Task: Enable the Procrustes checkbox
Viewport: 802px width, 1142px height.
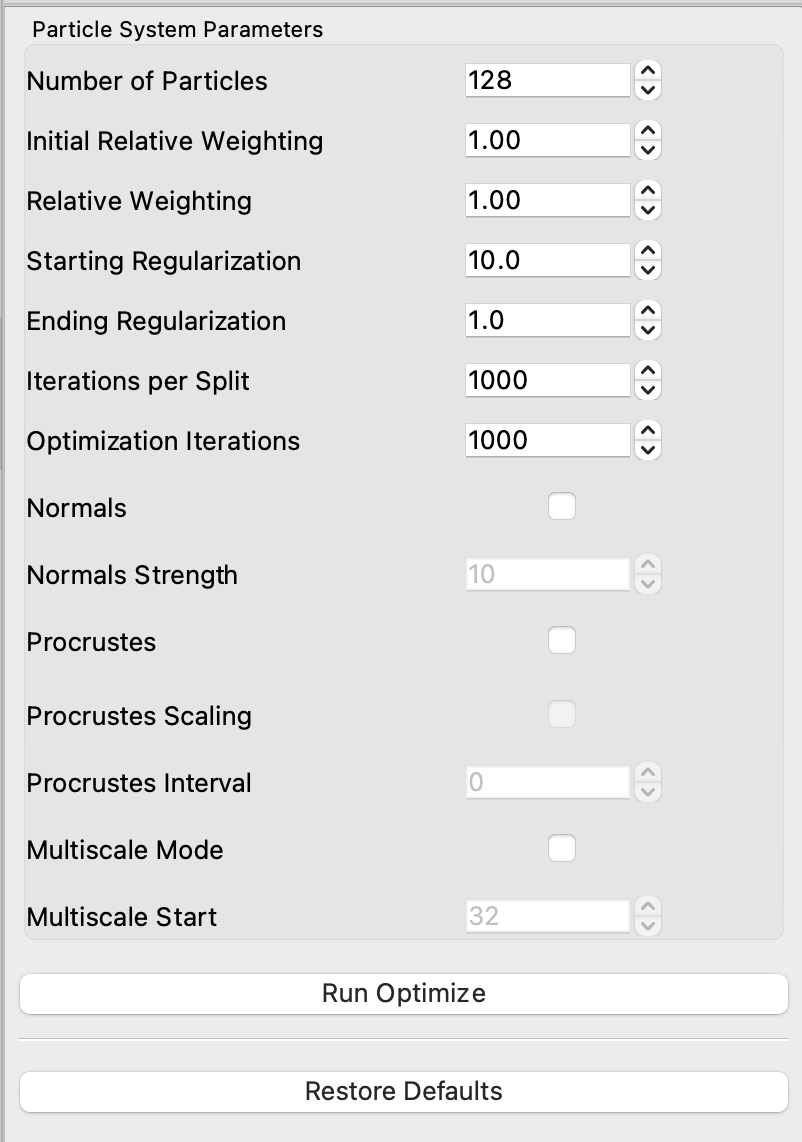Action: coord(562,640)
